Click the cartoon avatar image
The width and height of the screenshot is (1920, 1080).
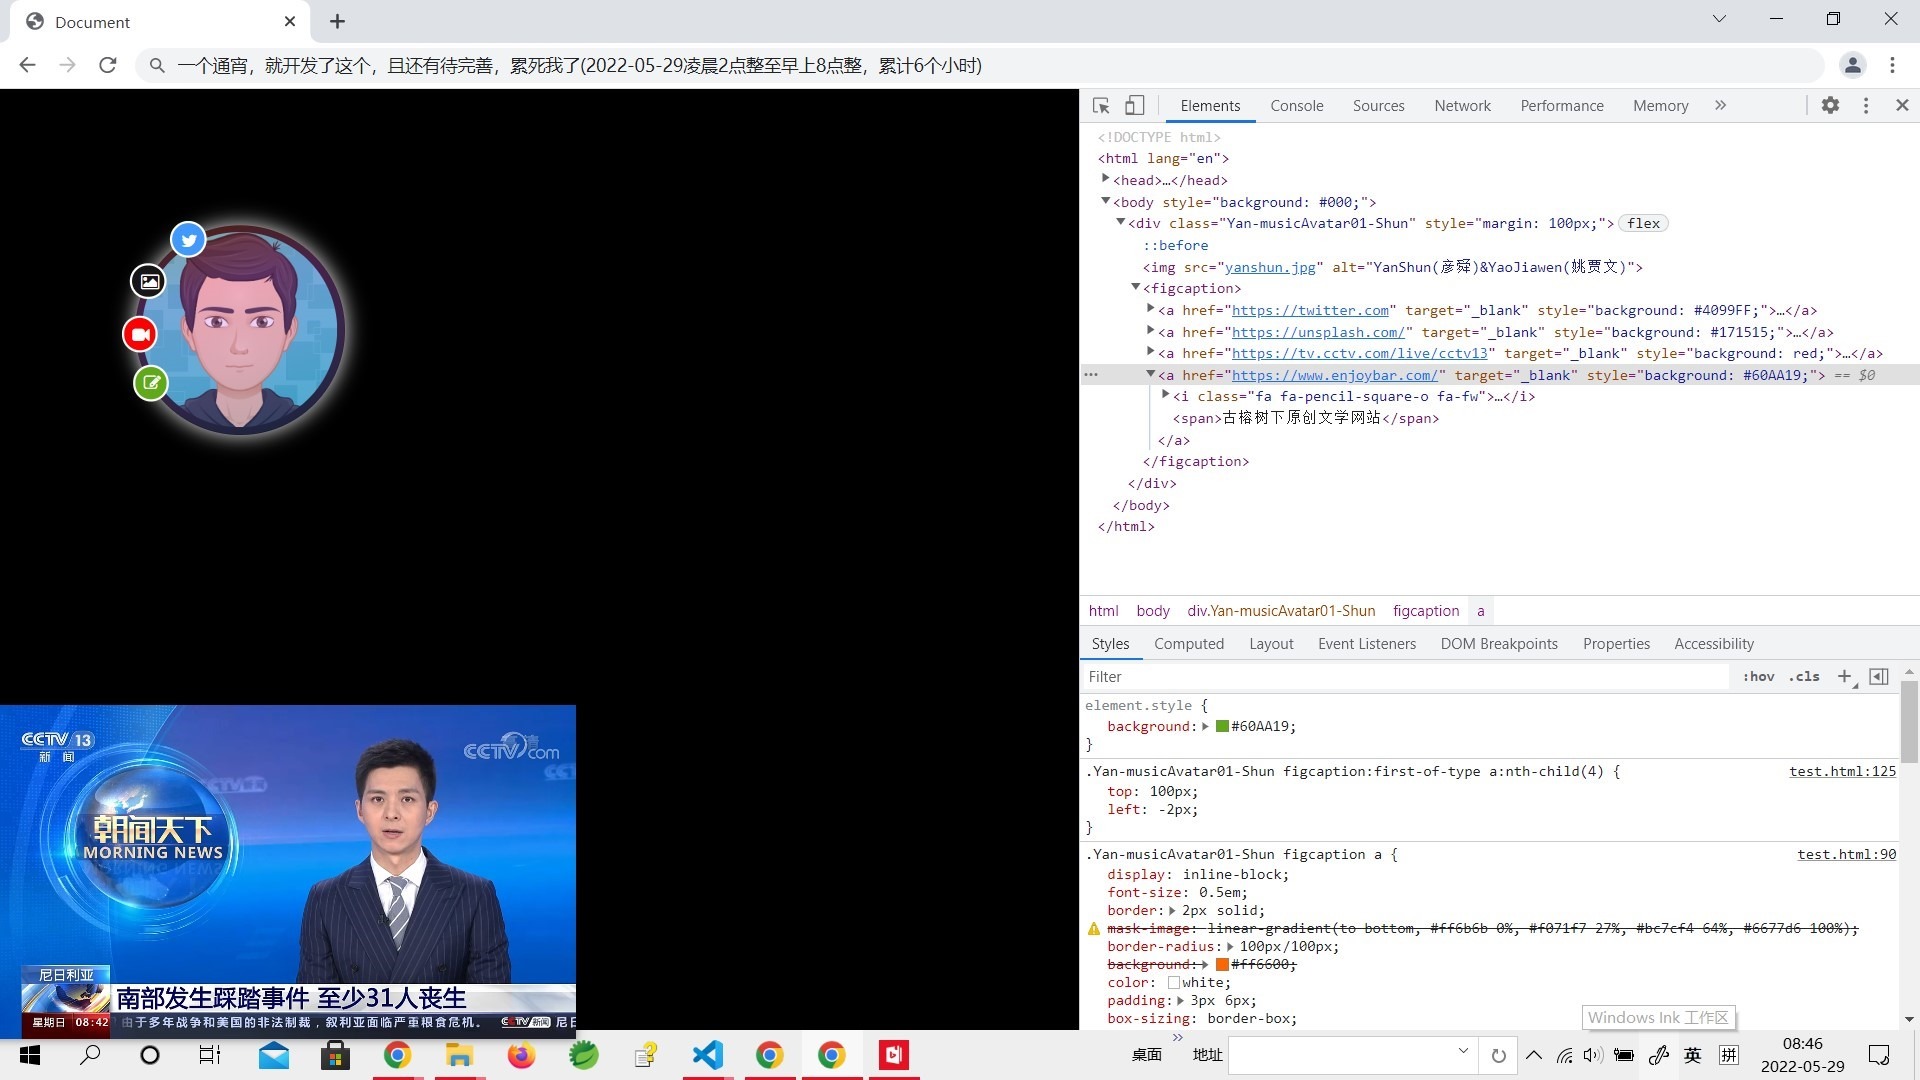point(241,330)
